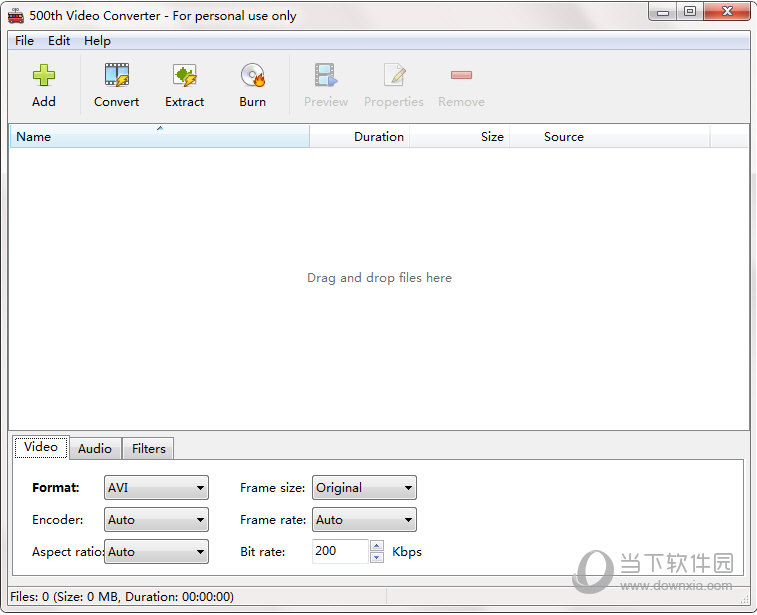Switch to the Filters tab
The height and width of the screenshot is (615, 757).
(149, 448)
